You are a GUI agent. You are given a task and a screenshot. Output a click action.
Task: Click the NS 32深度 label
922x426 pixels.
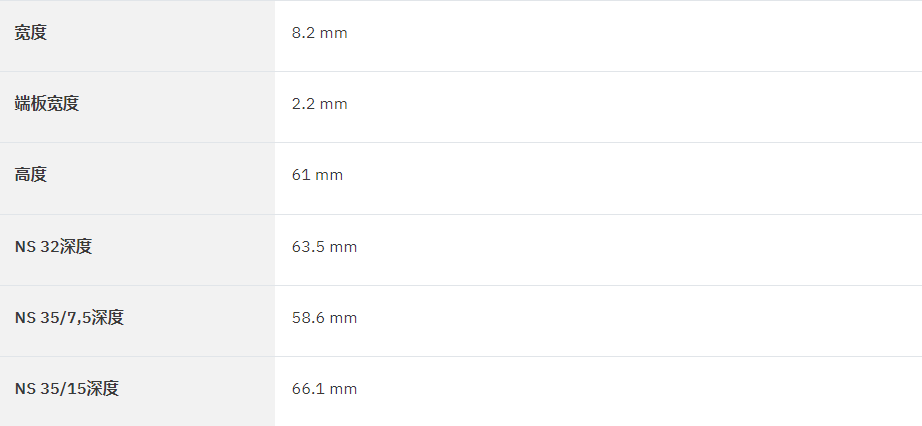point(54,247)
